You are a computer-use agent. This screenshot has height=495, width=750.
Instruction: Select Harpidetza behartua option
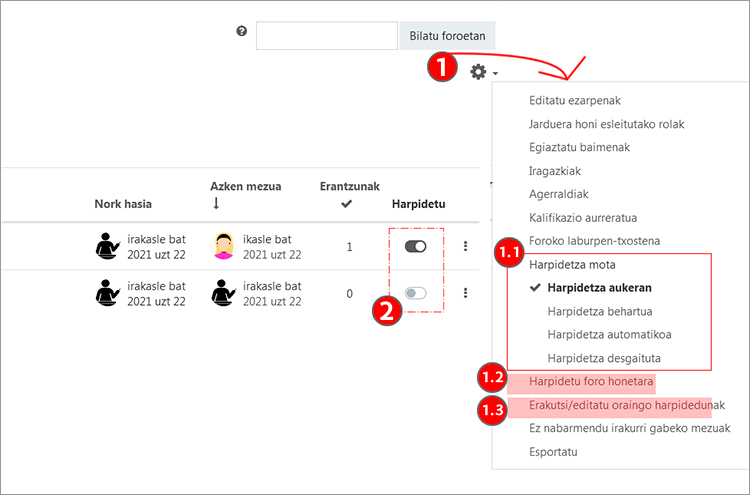point(599,312)
